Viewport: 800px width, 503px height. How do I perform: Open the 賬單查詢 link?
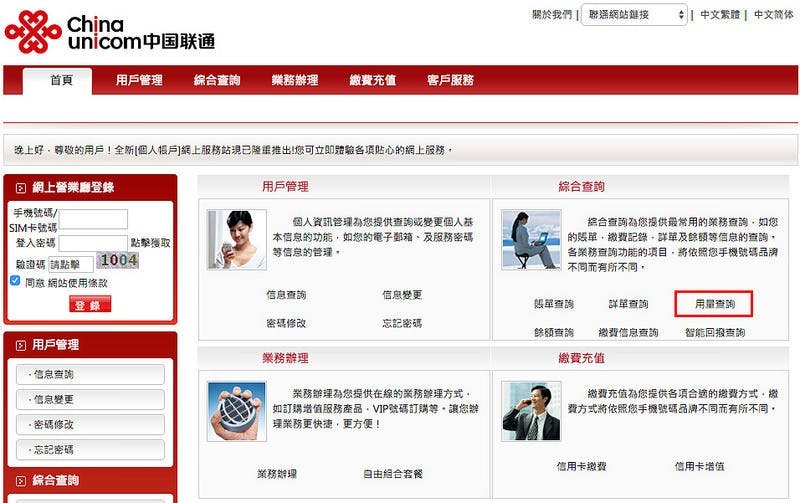point(554,304)
